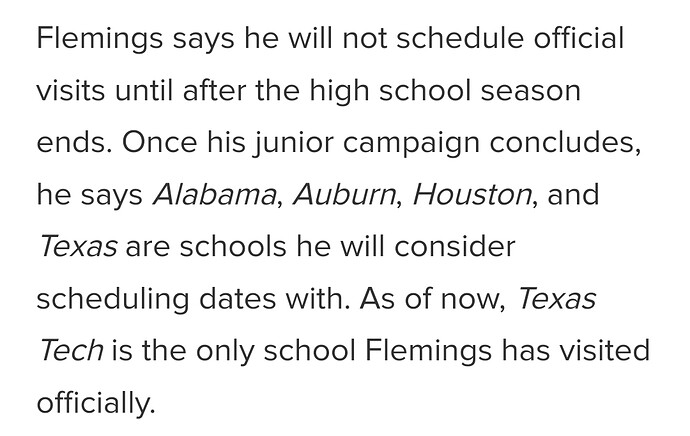Click the word 'scheduling' in sixth line
Viewport: 690px width, 436px height.
[113, 300]
